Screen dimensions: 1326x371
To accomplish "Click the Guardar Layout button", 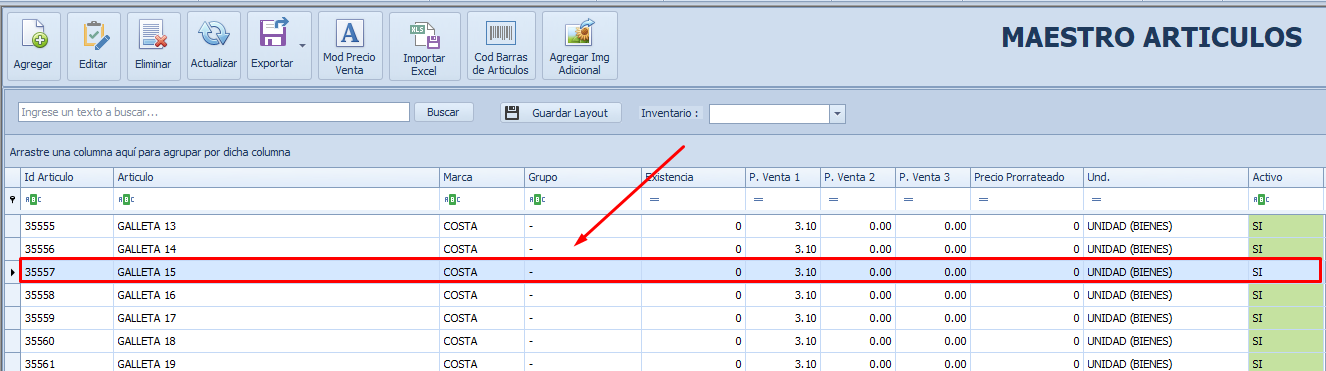I will pos(561,113).
